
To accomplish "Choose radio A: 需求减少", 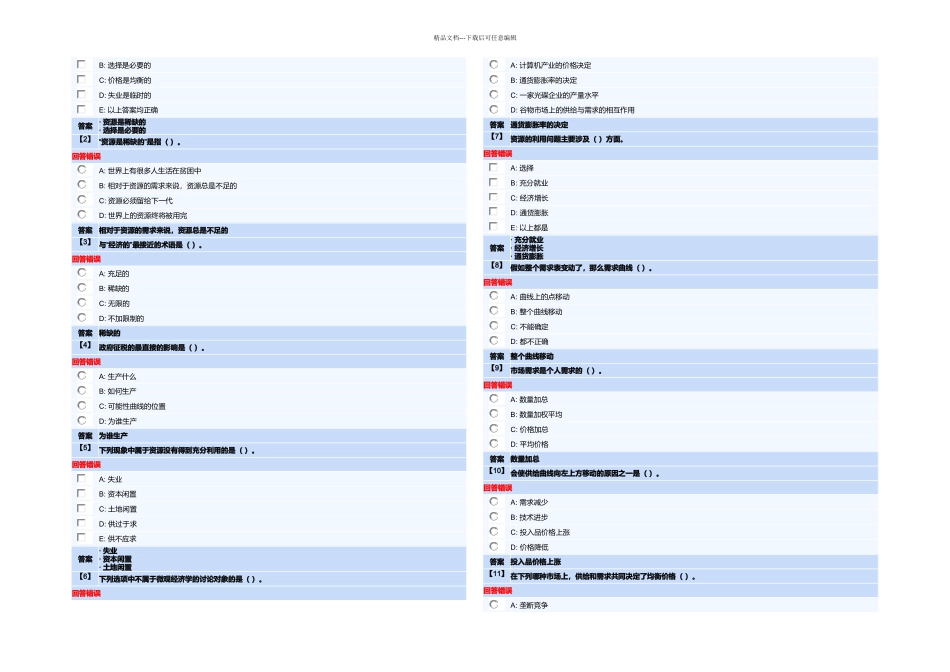I will 494,502.
